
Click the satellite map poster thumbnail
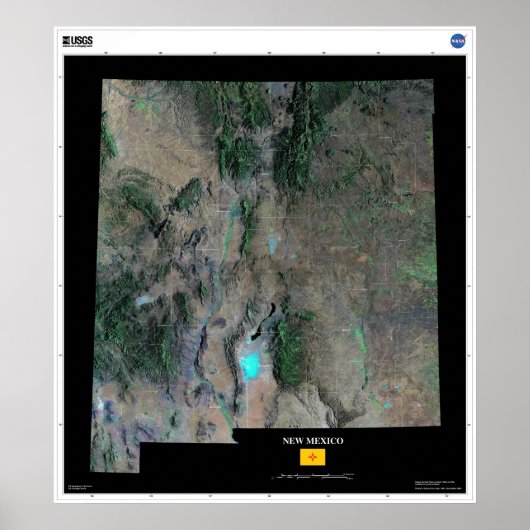[265, 265]
